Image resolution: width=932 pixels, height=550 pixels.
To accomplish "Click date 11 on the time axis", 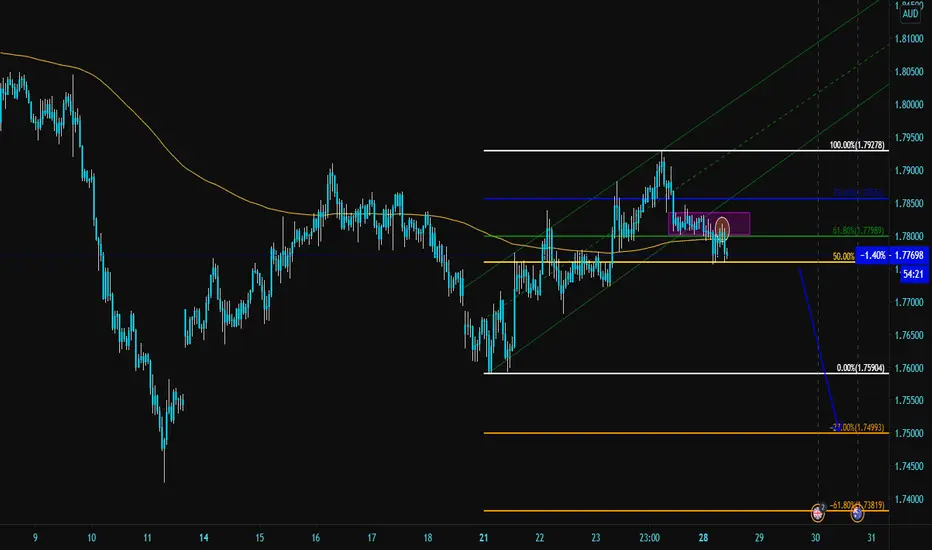I will tap(147, 538).
